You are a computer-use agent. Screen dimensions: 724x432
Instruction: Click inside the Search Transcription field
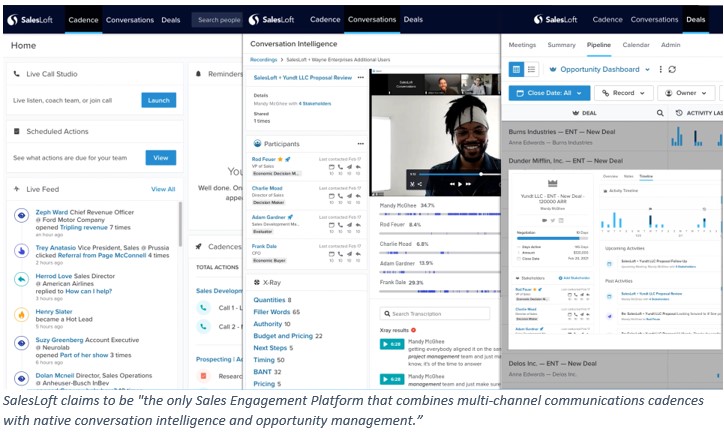(x=434, y=314)
